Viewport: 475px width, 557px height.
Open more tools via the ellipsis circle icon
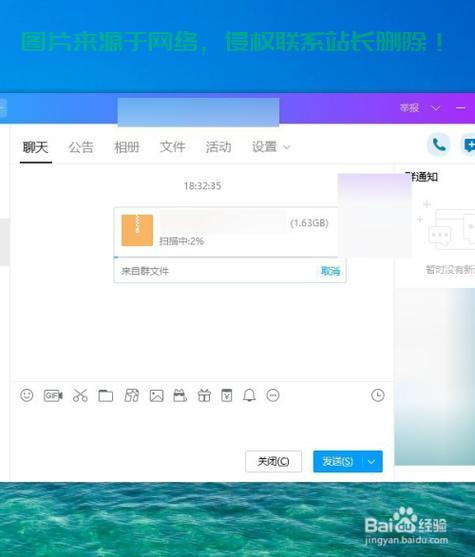(x=273, y=395)
